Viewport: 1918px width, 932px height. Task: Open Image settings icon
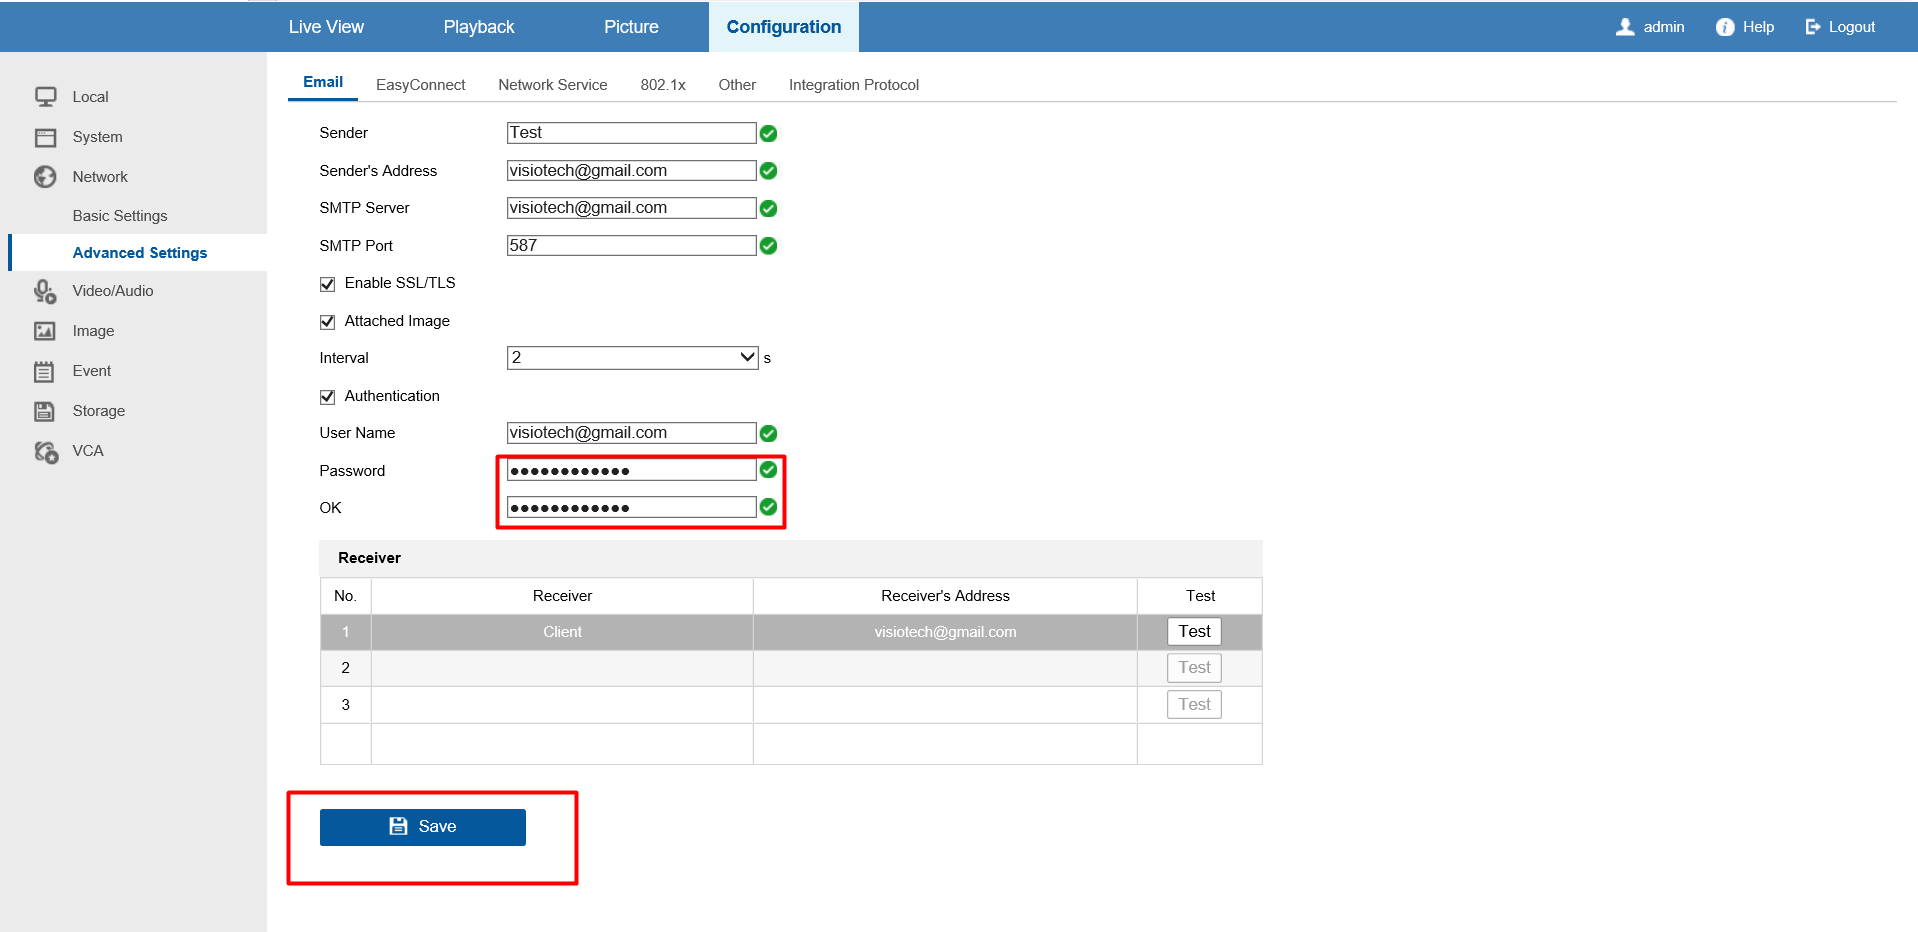tap(45, 331)
